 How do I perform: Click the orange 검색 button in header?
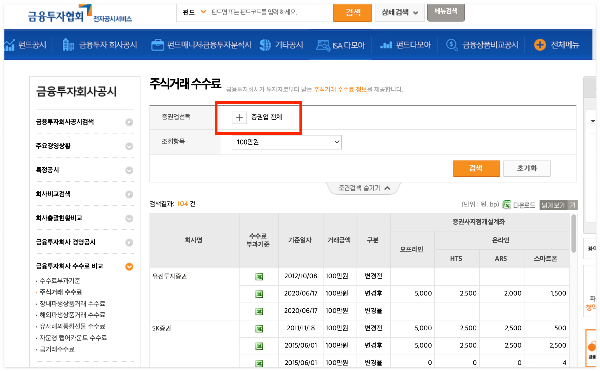tap(352, 13)
